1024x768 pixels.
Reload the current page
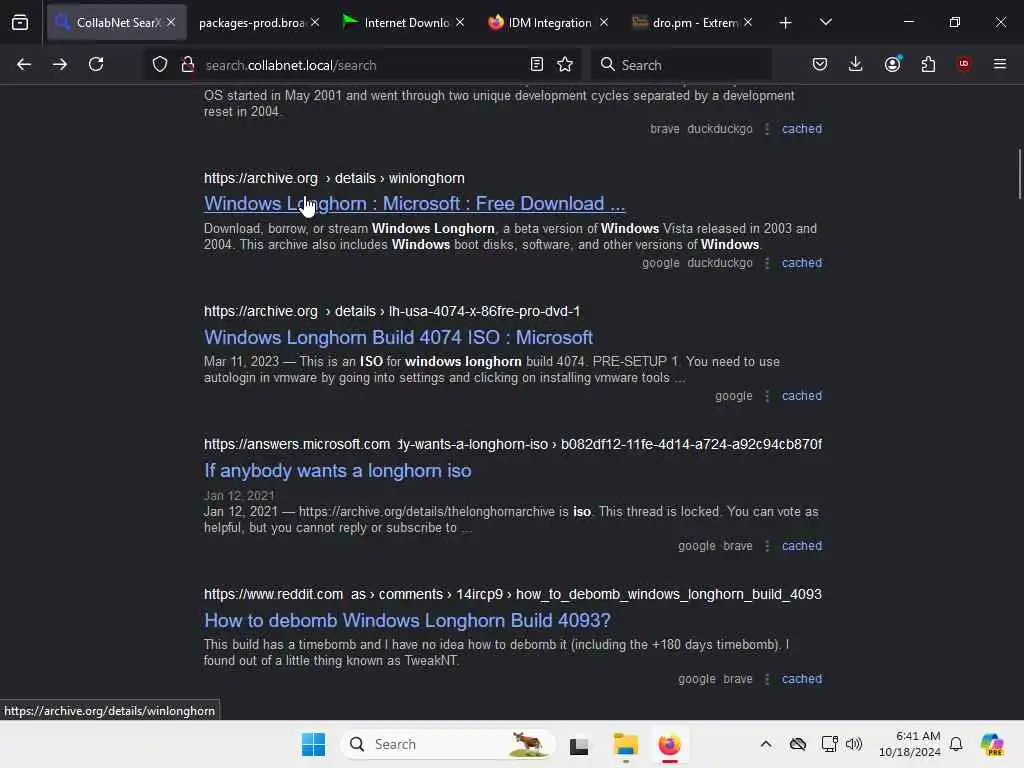point(96,65)
